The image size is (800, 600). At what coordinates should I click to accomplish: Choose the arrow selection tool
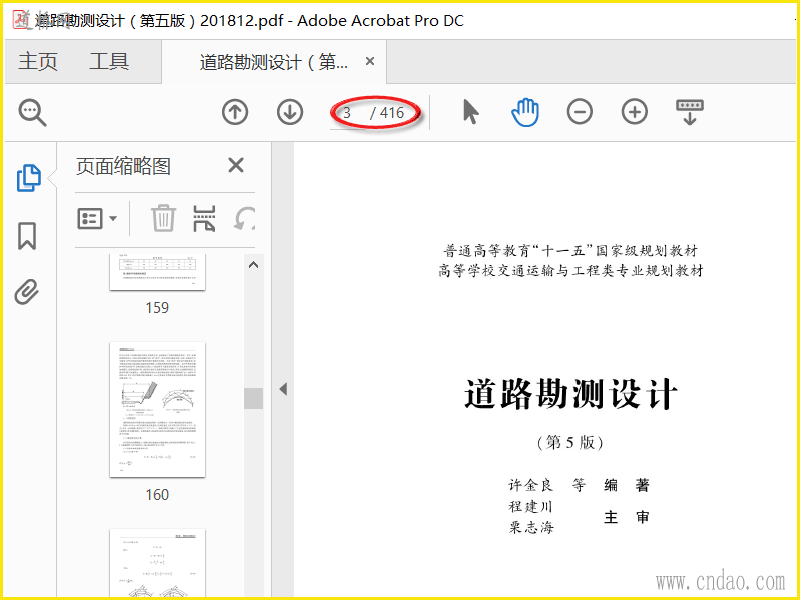click(x=470, y=112)
